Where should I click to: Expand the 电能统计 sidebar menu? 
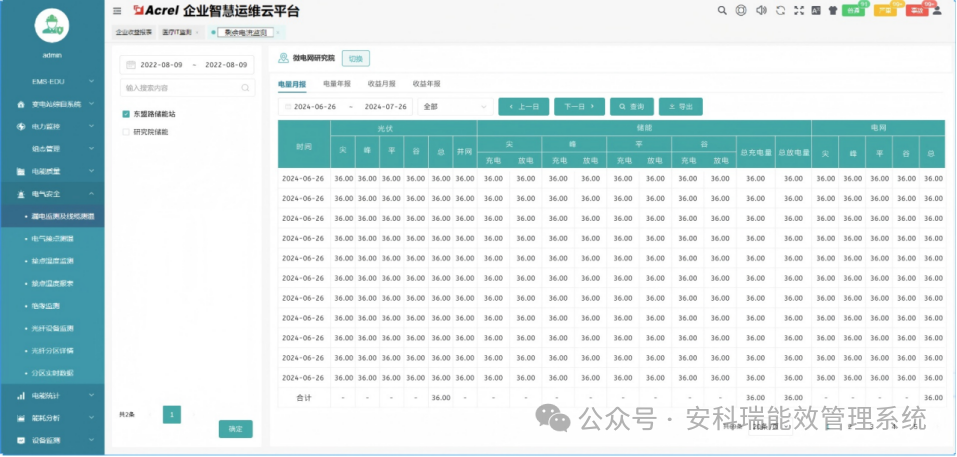click(52, 395)
